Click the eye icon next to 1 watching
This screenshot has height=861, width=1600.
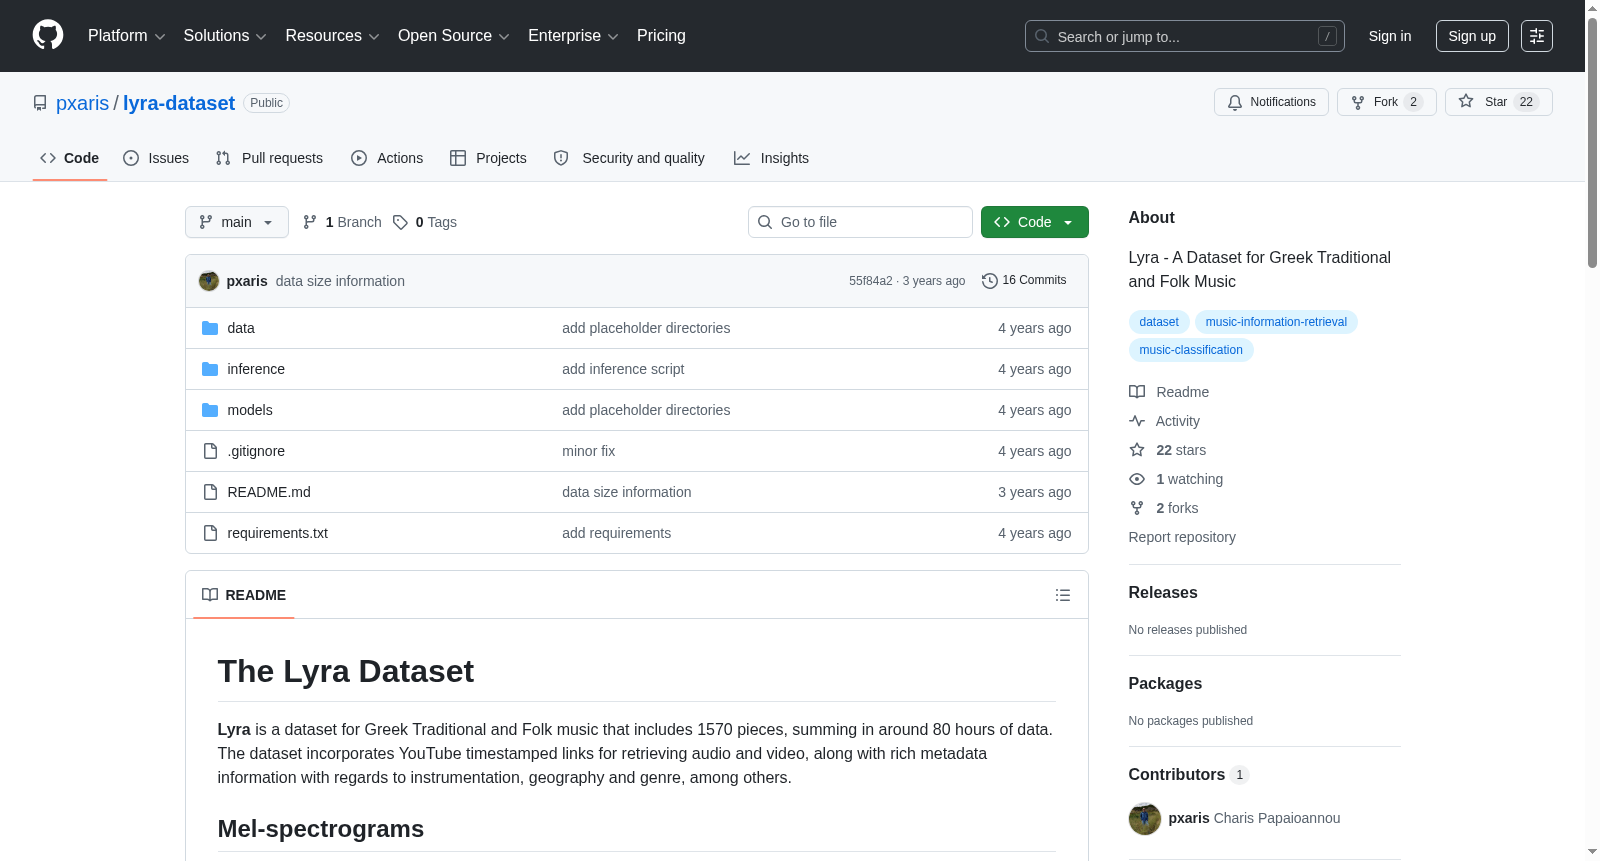coord(1137,479)
